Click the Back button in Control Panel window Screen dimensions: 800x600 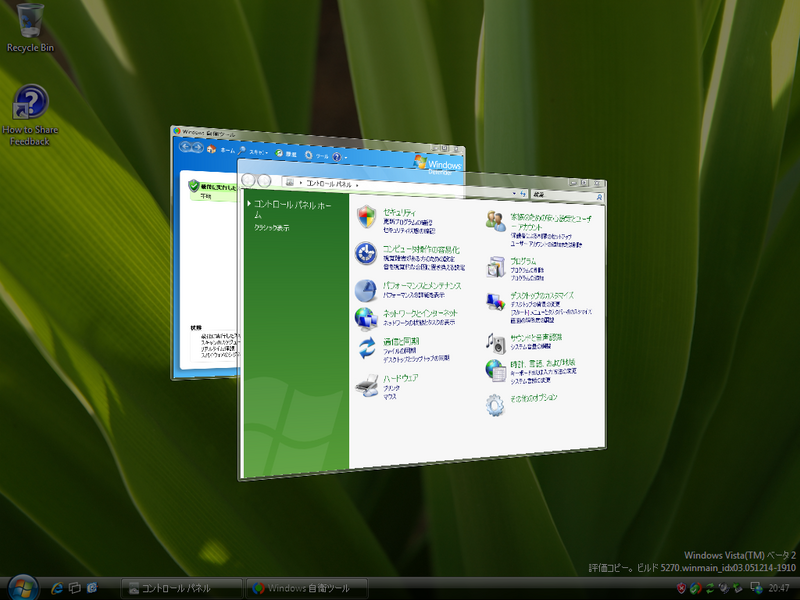[248, 180]
